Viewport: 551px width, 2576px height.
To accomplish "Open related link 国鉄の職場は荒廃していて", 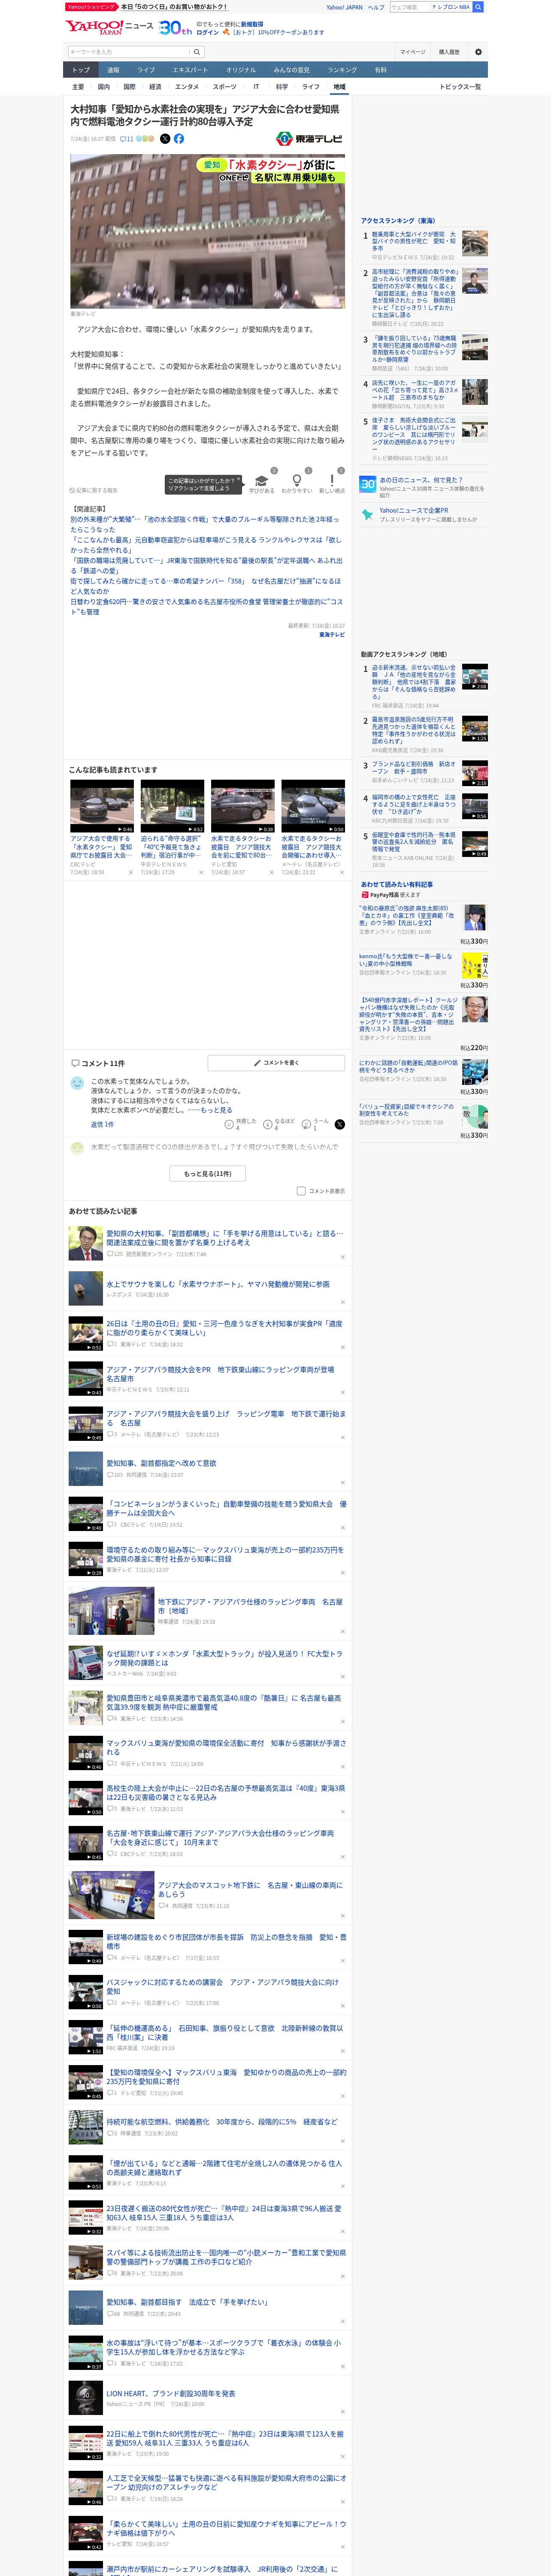I will tap(205, 566).
